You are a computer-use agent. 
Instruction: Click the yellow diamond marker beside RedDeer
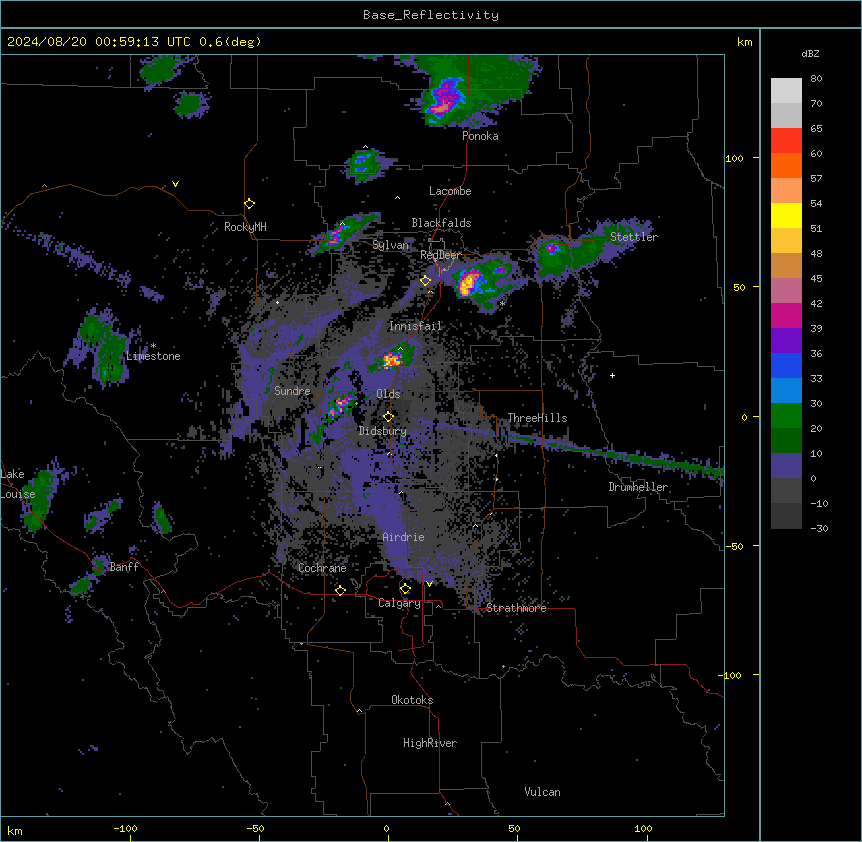pyautogui.click(x=426, y=281)
